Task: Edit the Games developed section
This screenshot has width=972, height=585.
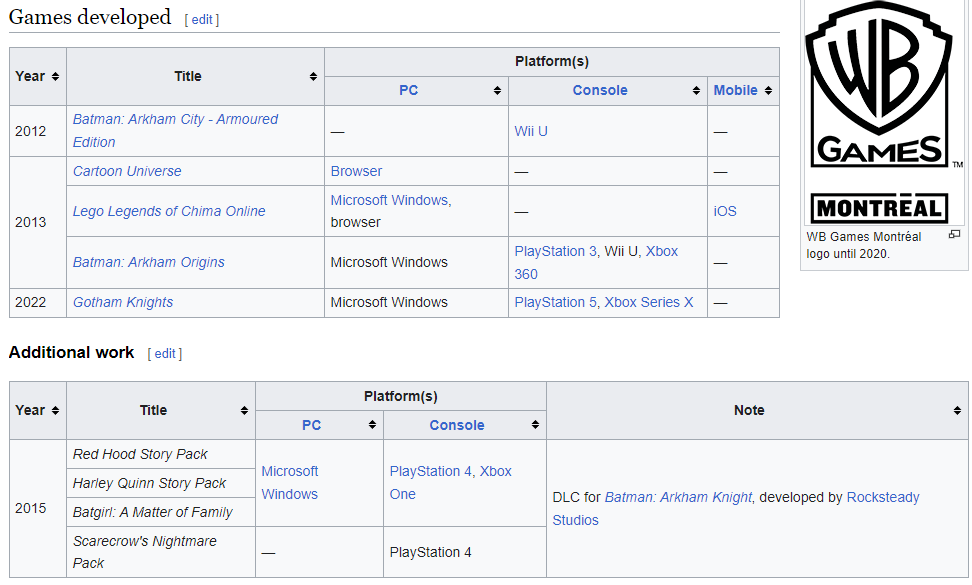Action: tap(202, 20)
